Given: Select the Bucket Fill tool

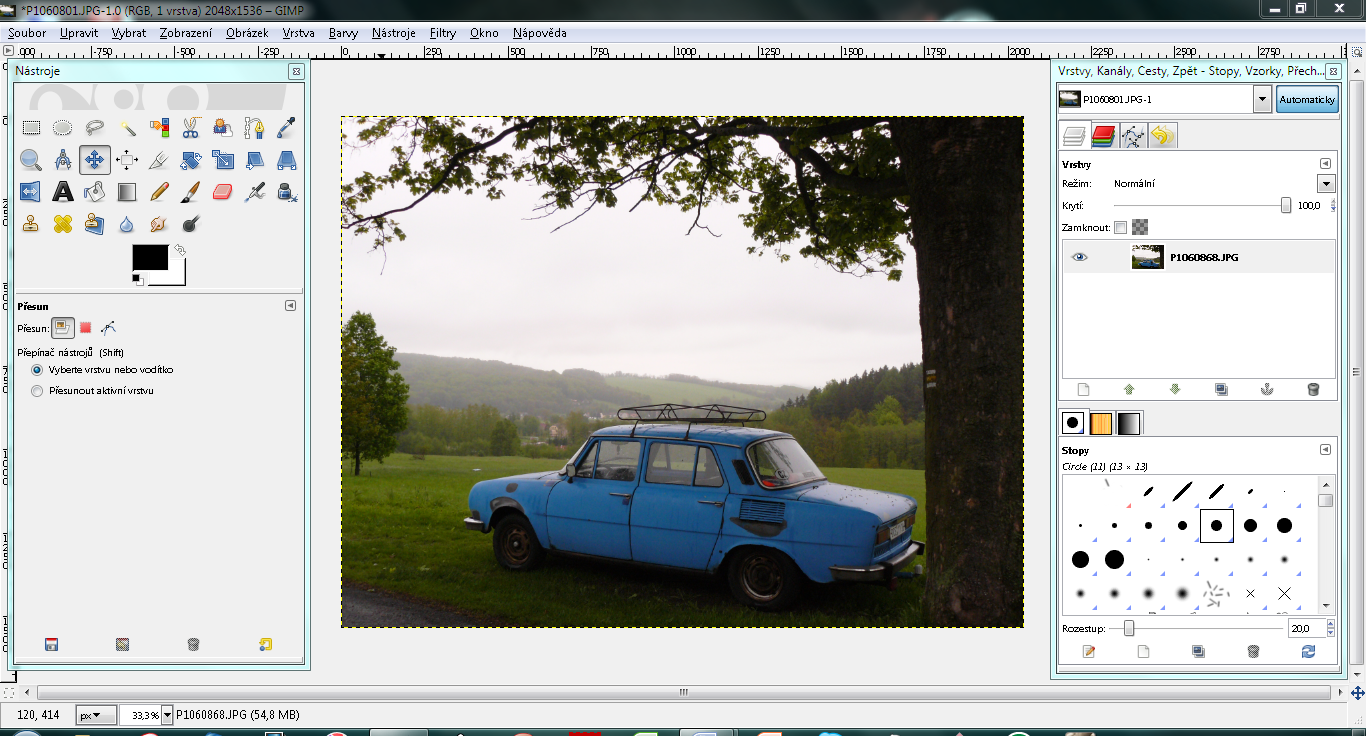Looking at the screenshot, I should (95, 191).
